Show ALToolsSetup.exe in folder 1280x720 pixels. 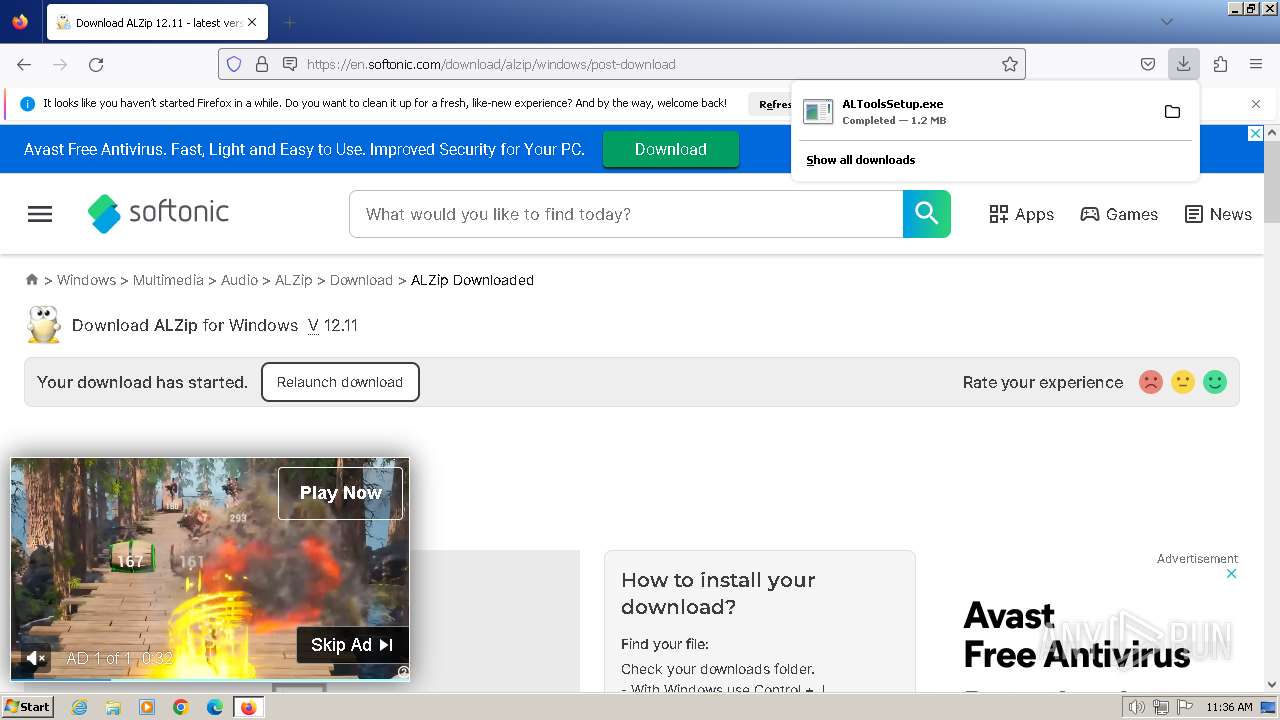pos(1172,112)
